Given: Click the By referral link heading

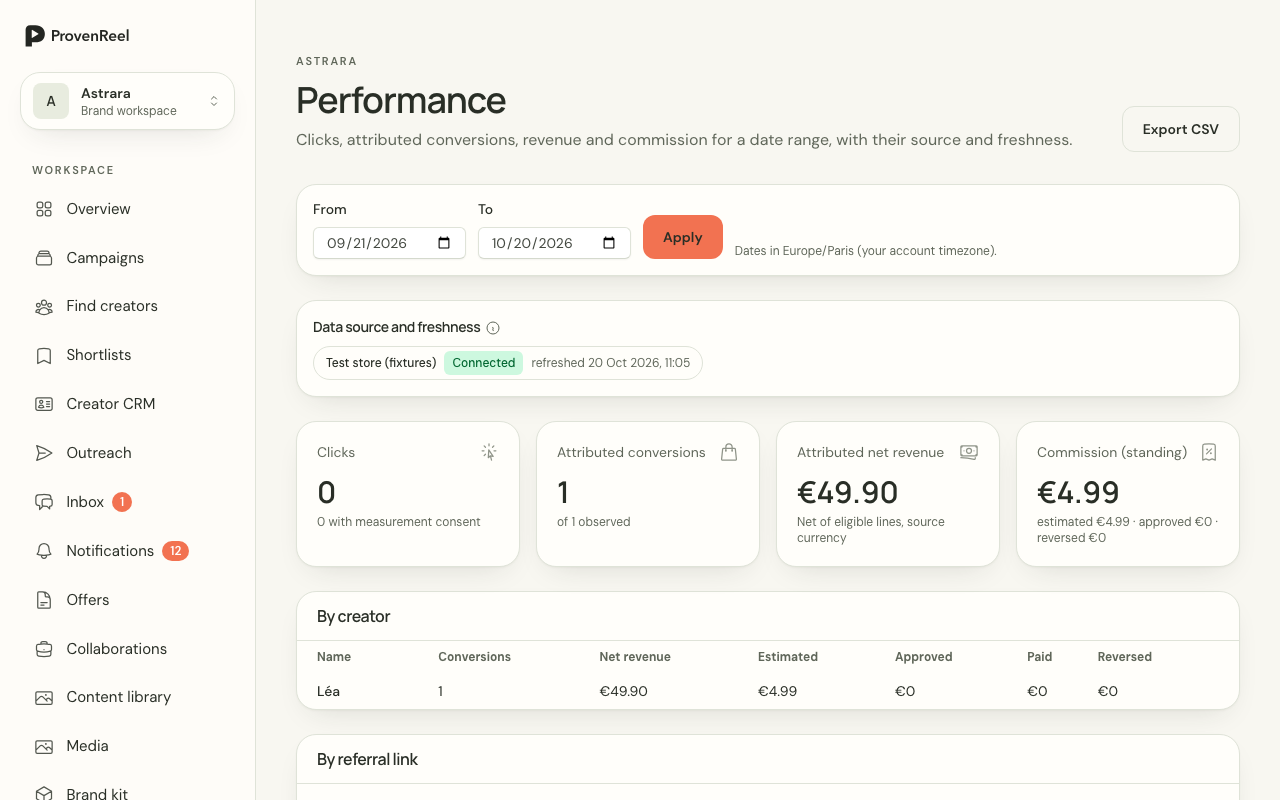Looking at the screenshot, I should pyautogui.click(x=367, y=760).
